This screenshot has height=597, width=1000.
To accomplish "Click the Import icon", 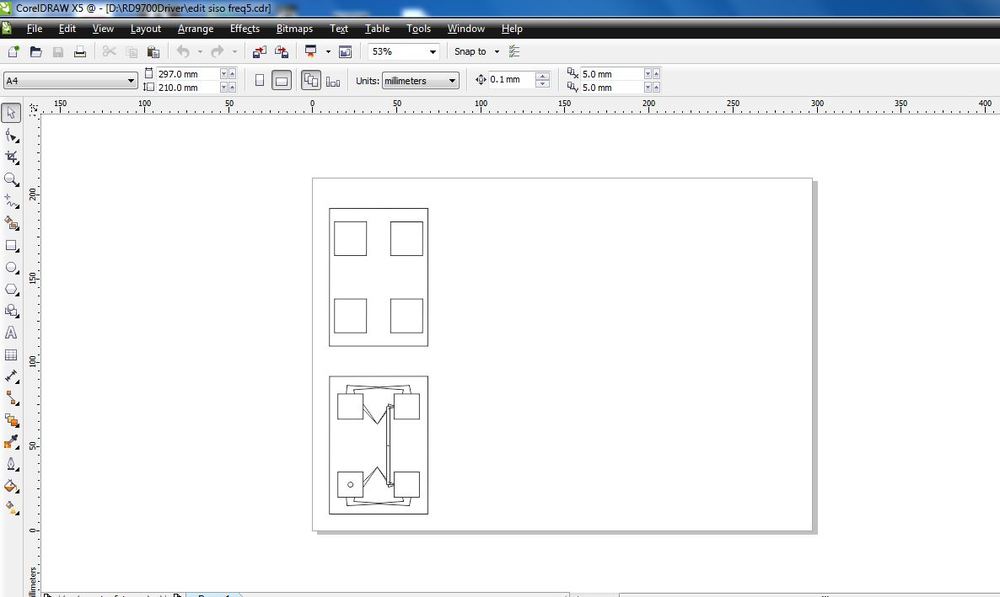I will [260, 52].
